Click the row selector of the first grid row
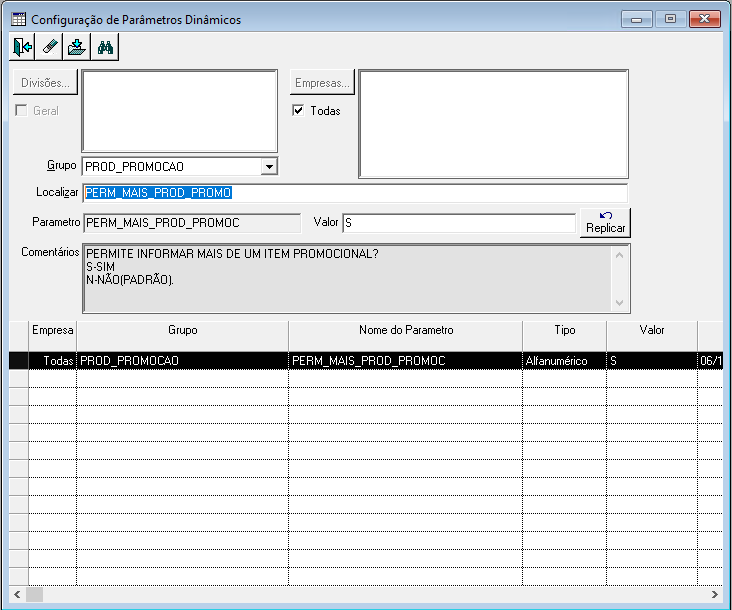 point(19,361)
